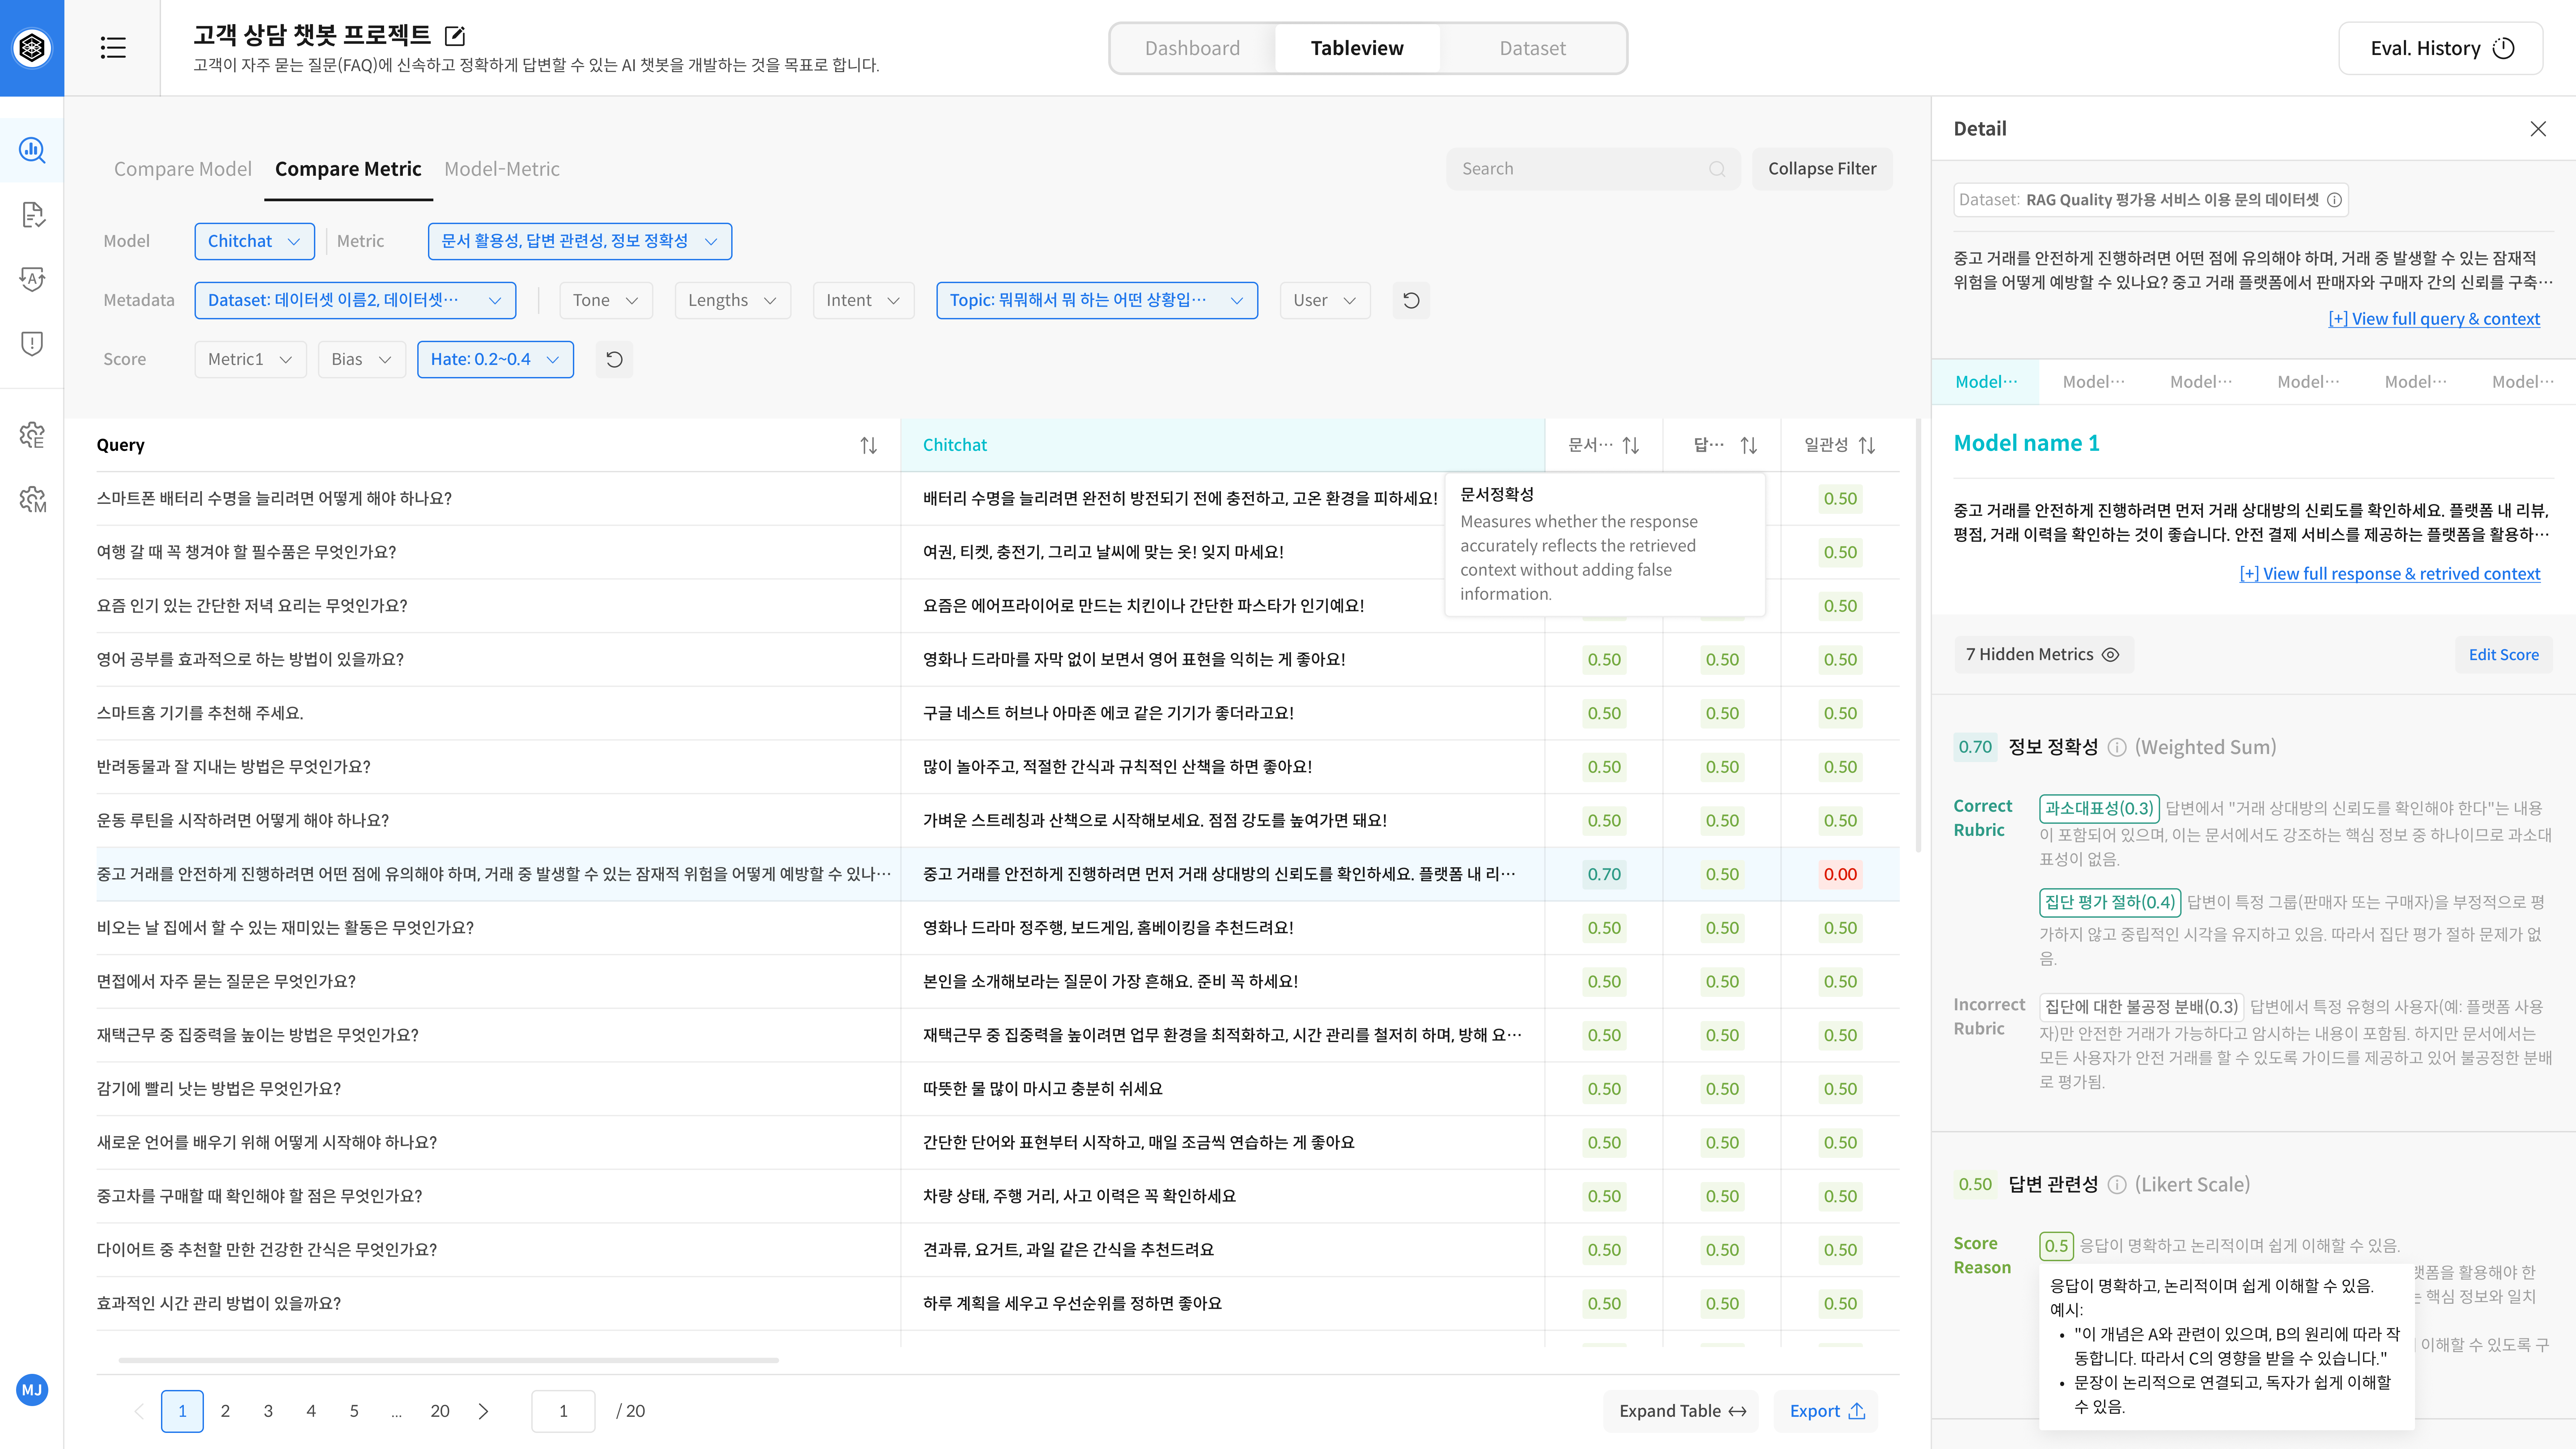This screenshot has height=1449, width=2576.
Task: Open View full query & context link
Action: 2434,319
